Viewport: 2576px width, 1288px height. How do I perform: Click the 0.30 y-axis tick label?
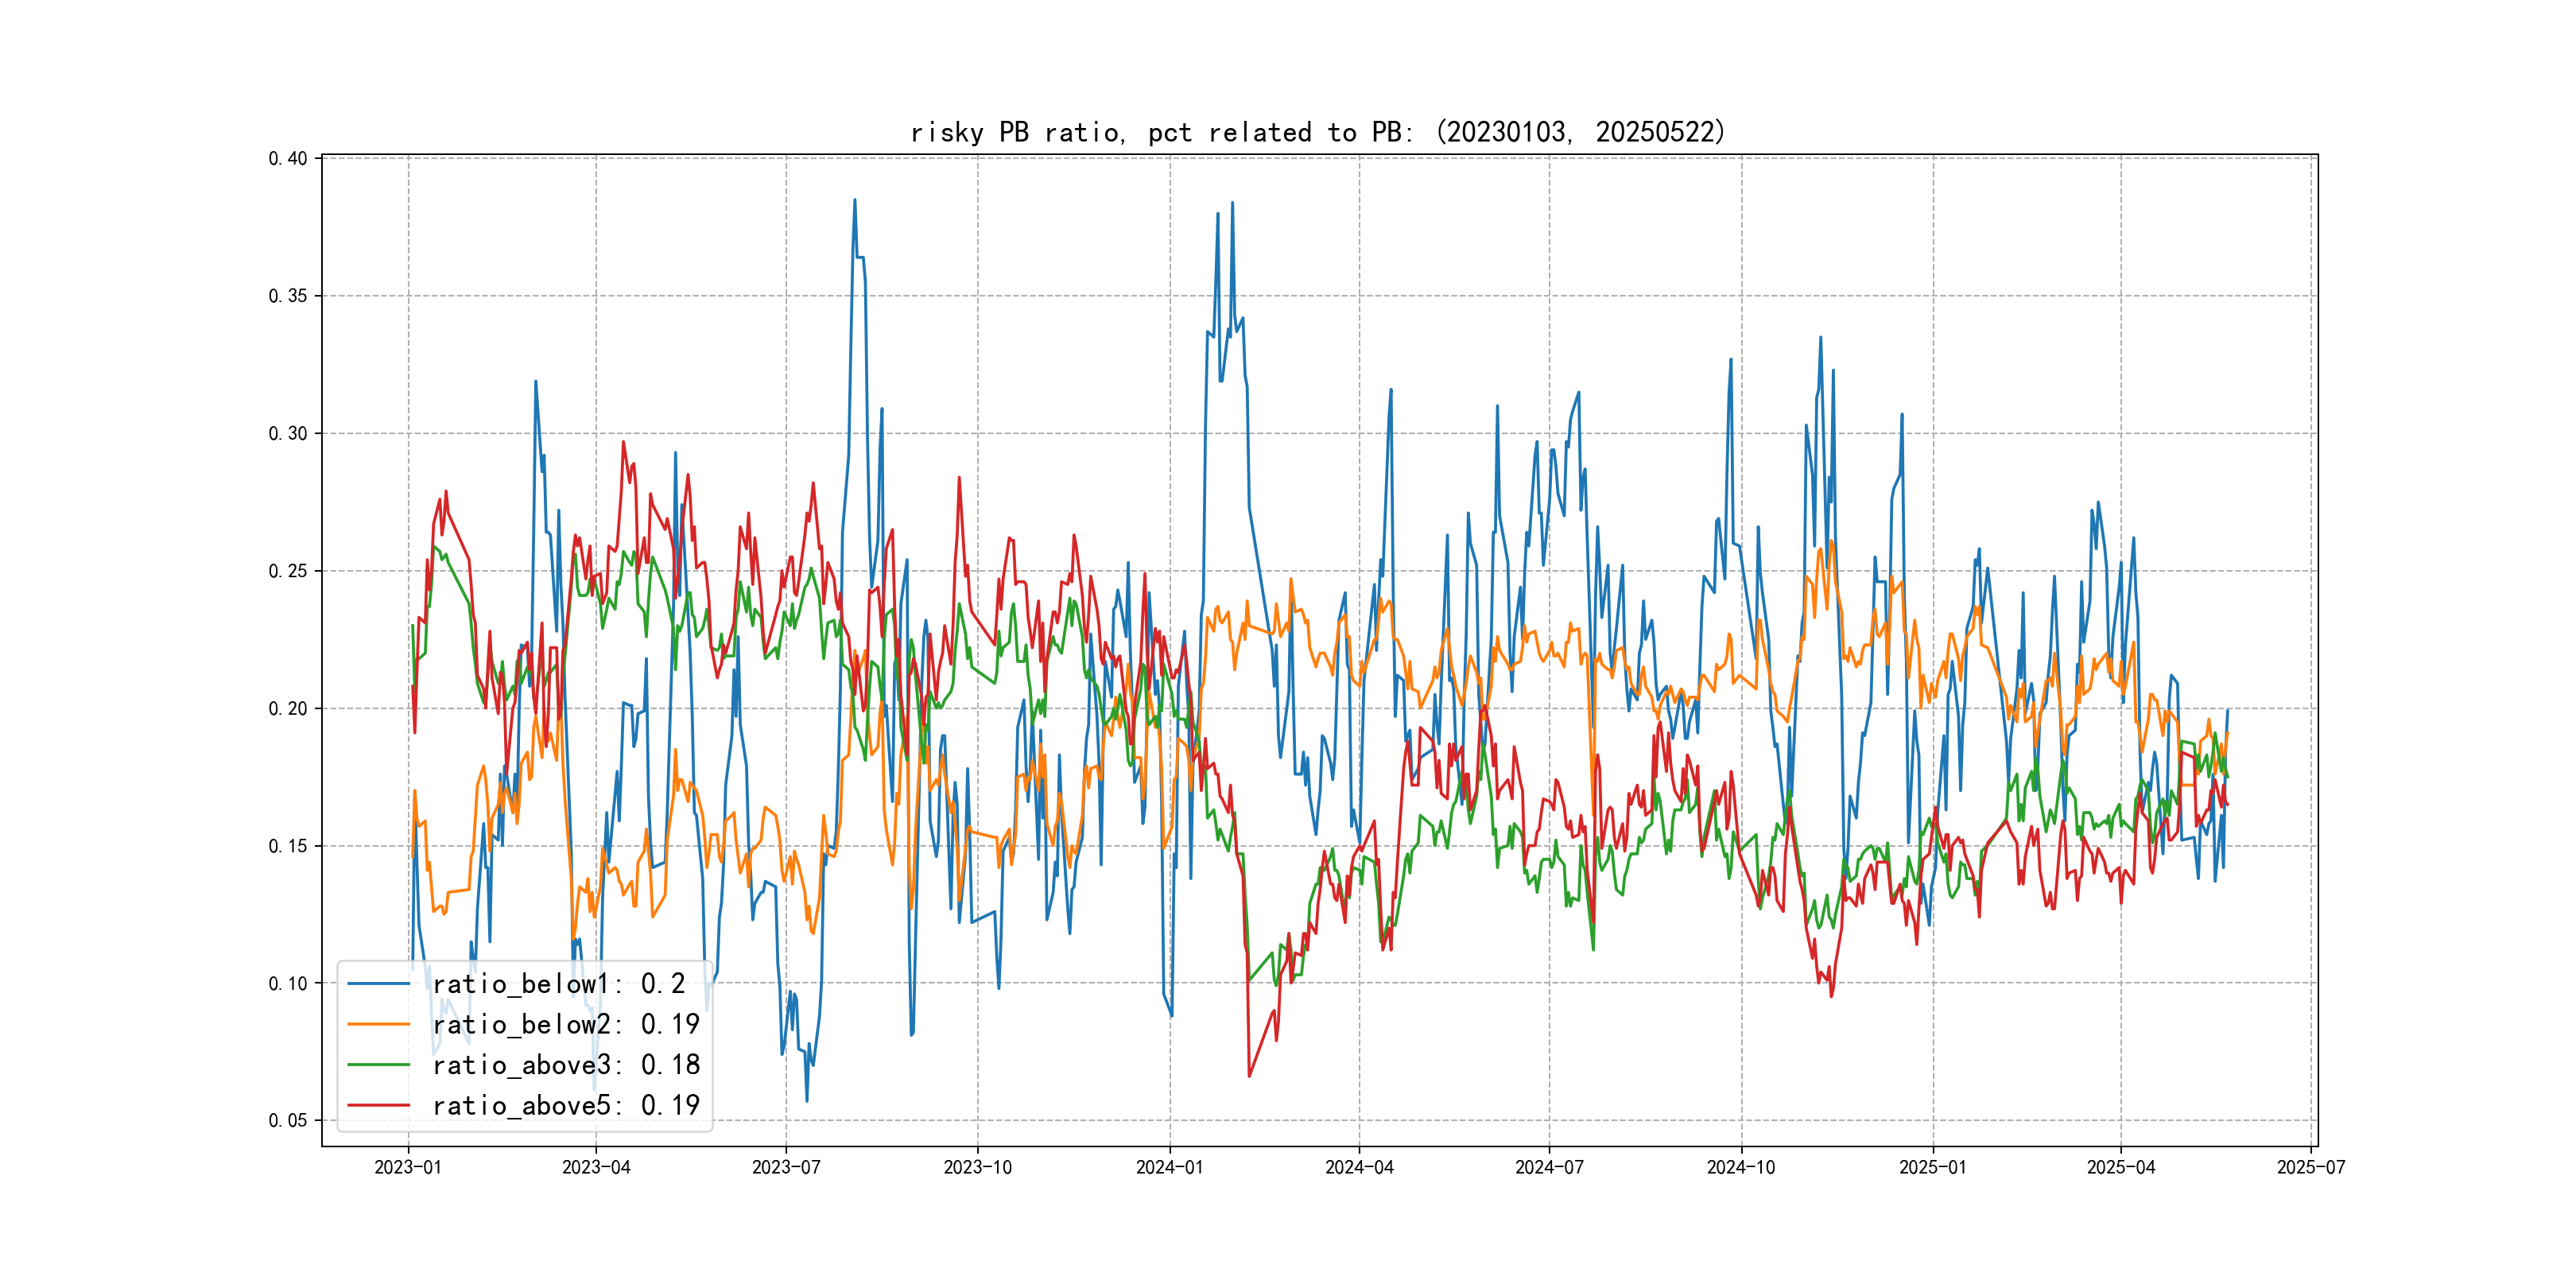tap(288, 433)
